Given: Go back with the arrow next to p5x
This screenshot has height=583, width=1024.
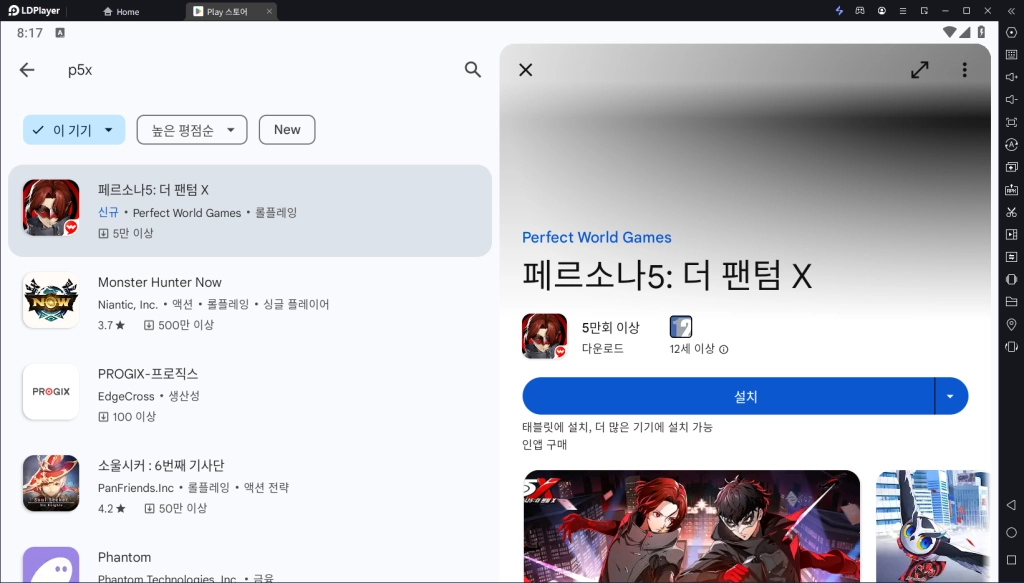Looking at the screenshot, I should click(27, 70).
